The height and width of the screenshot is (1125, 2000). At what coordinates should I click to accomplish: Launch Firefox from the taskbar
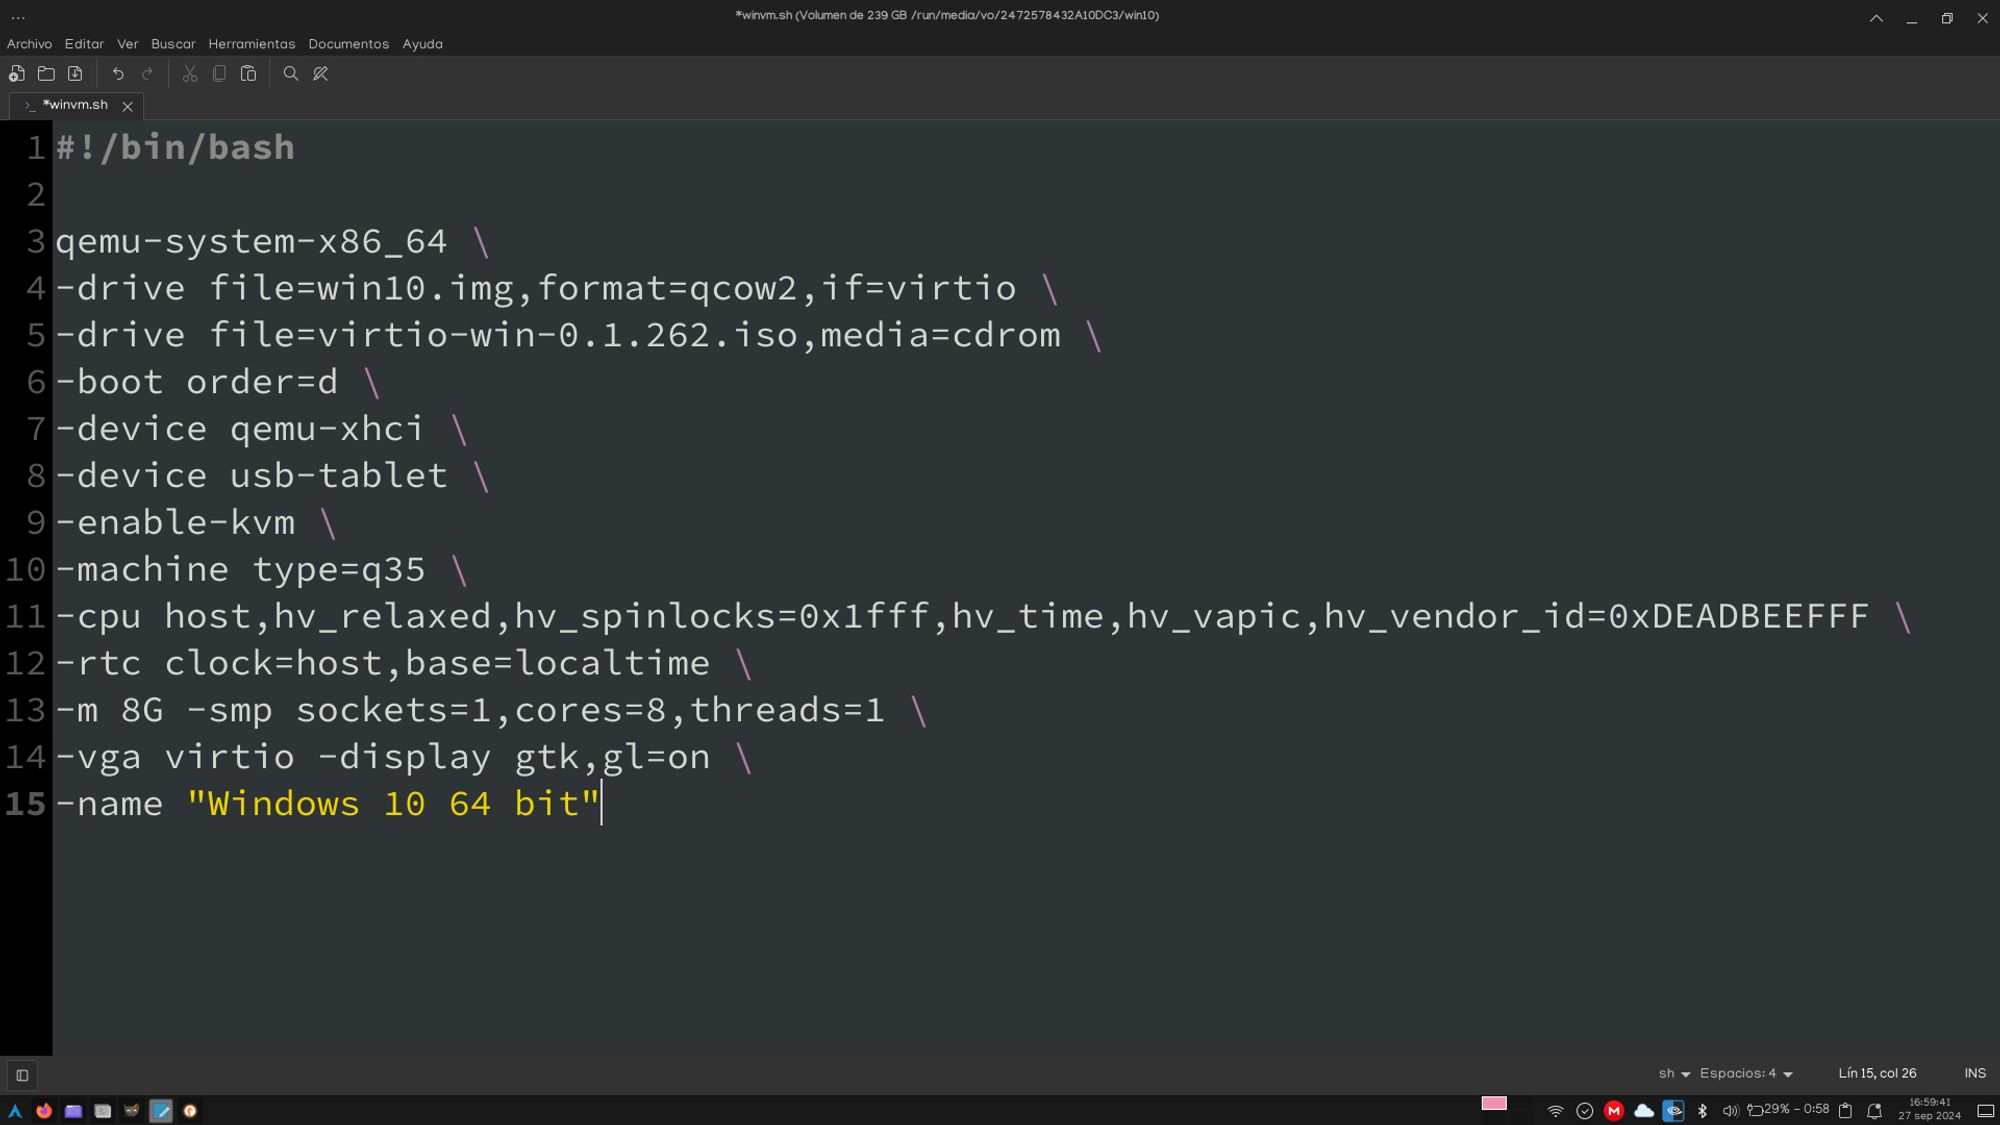44,1111
